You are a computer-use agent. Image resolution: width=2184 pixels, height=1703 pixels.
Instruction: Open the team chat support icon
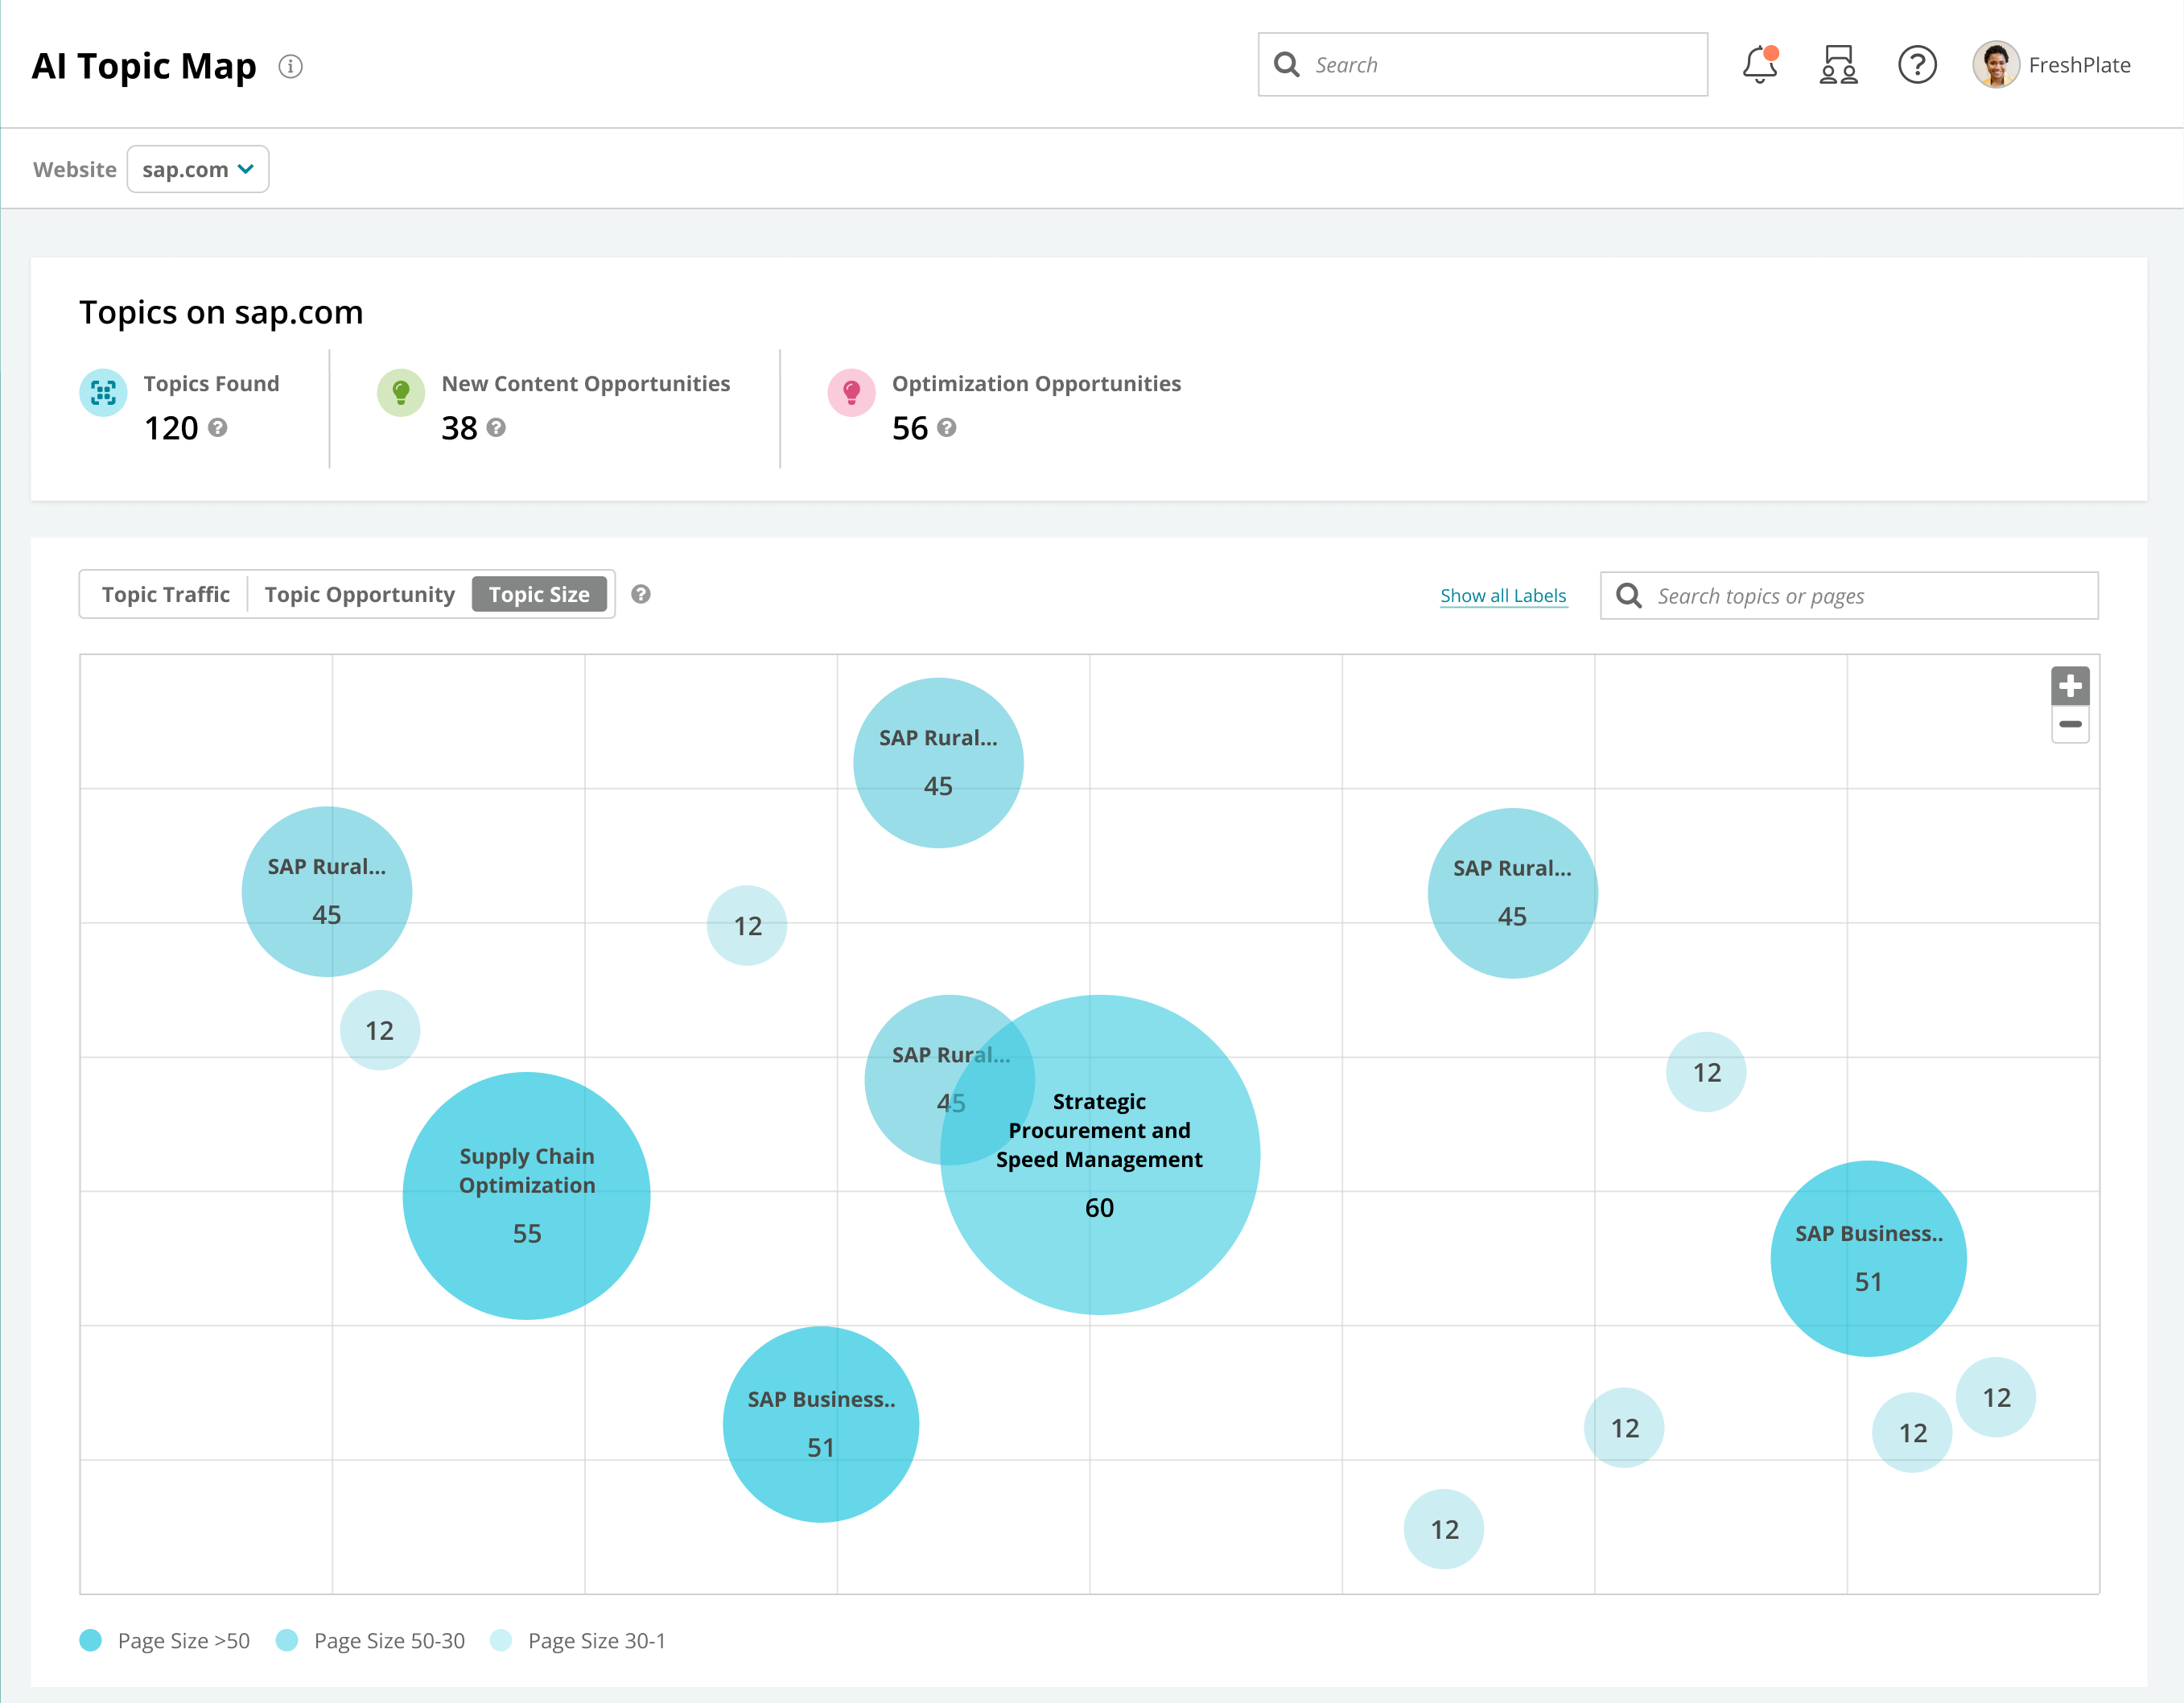(1838, 65)
